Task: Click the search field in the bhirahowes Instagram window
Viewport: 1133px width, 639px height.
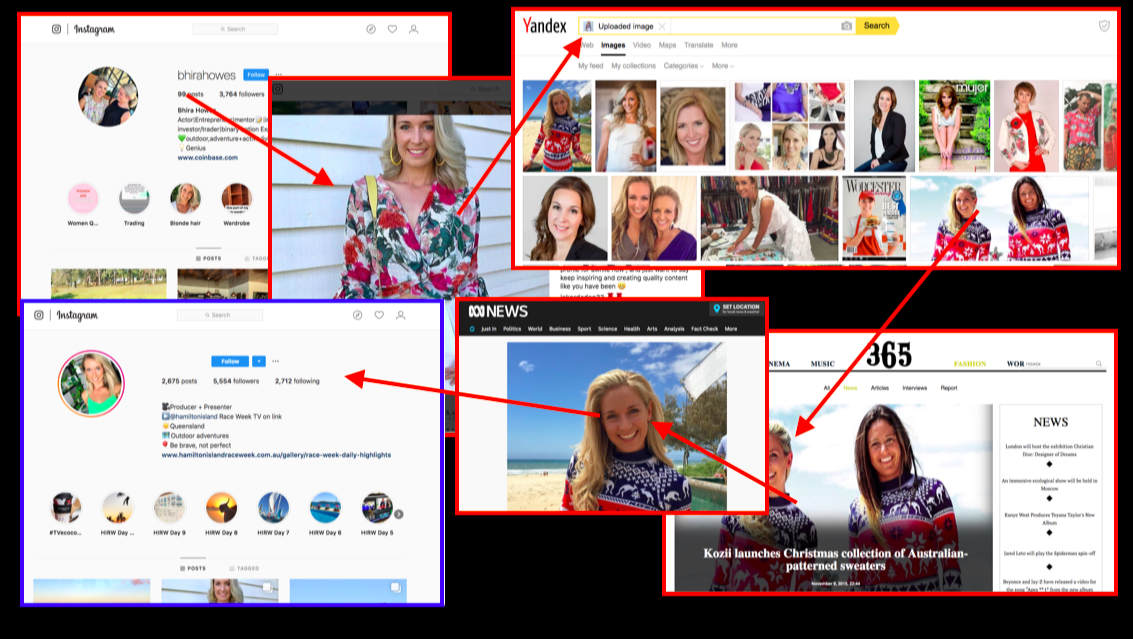Action: pos(235,30)
